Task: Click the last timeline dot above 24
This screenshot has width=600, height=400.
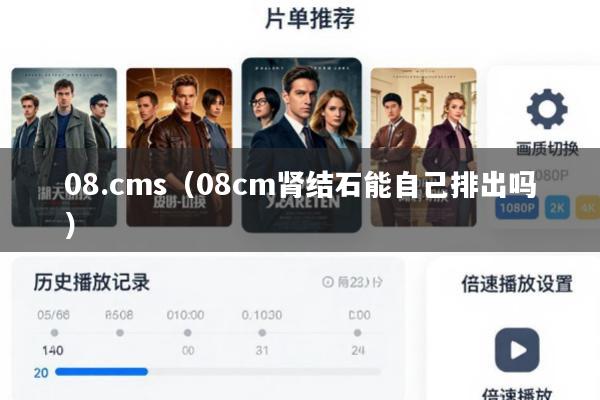Action: pyautogui.click(x=357, y=333)
